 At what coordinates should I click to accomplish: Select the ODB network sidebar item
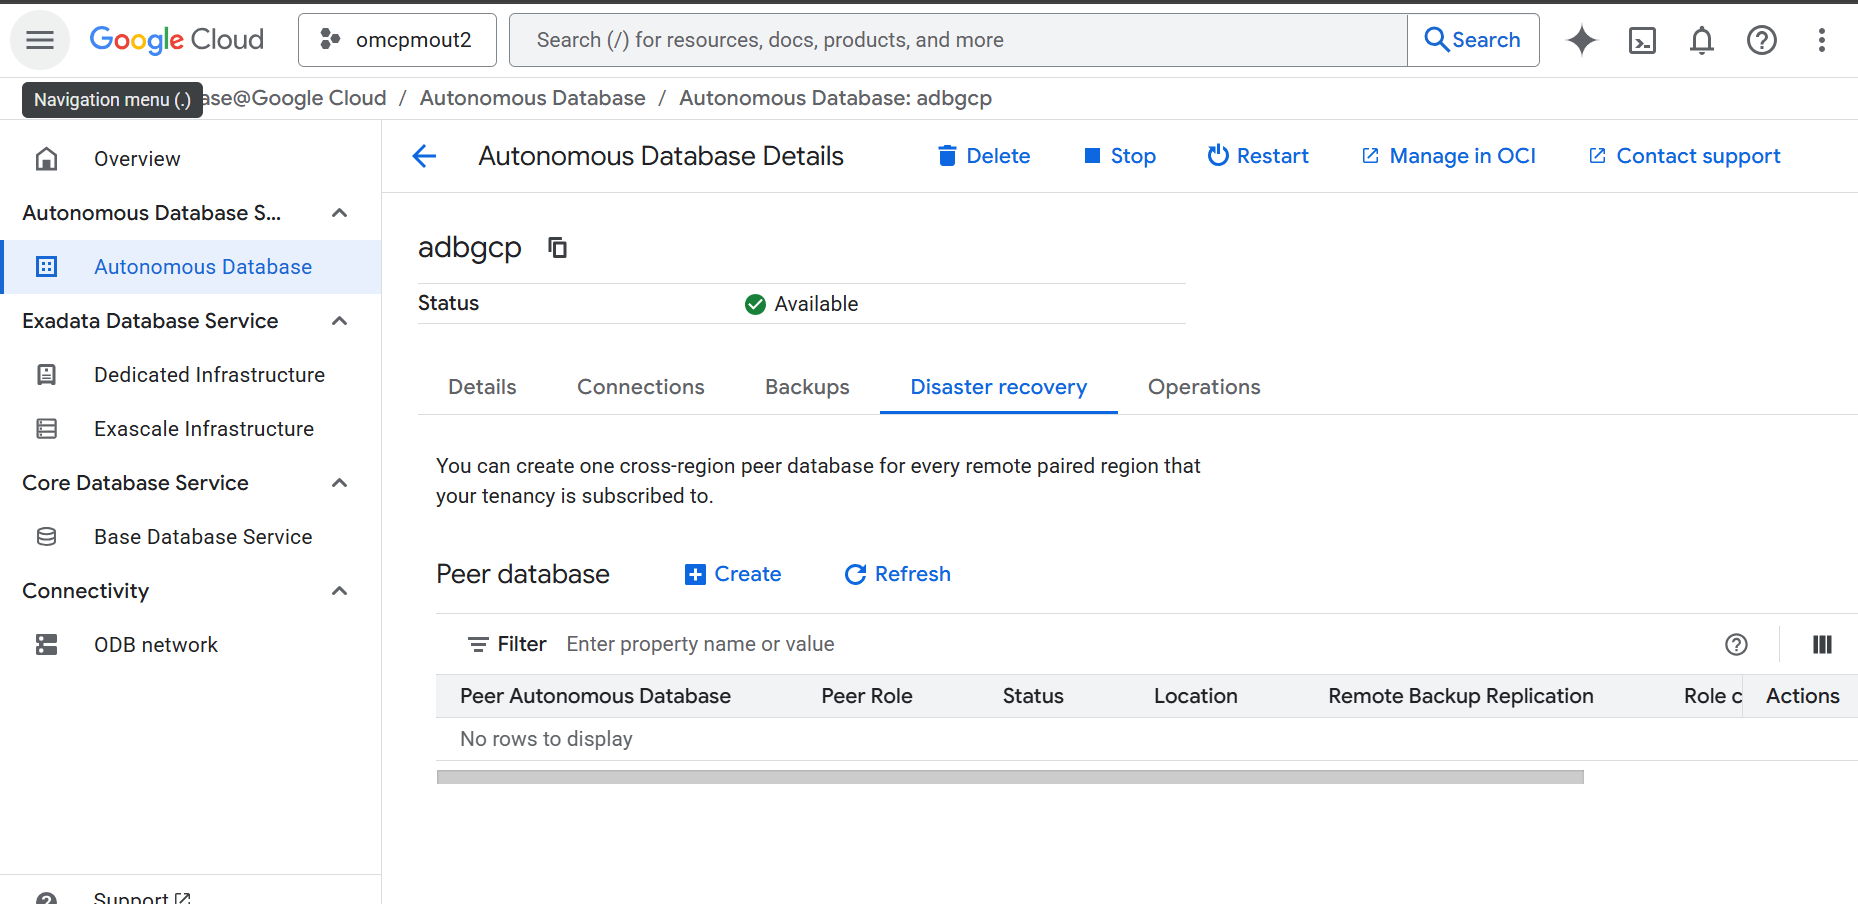155,644
